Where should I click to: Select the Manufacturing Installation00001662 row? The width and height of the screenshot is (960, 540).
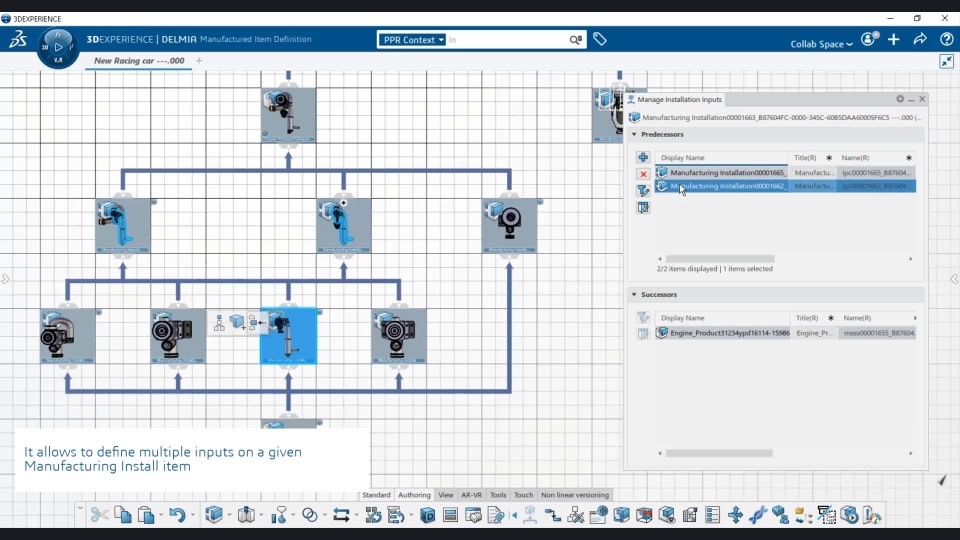point(786,186)
